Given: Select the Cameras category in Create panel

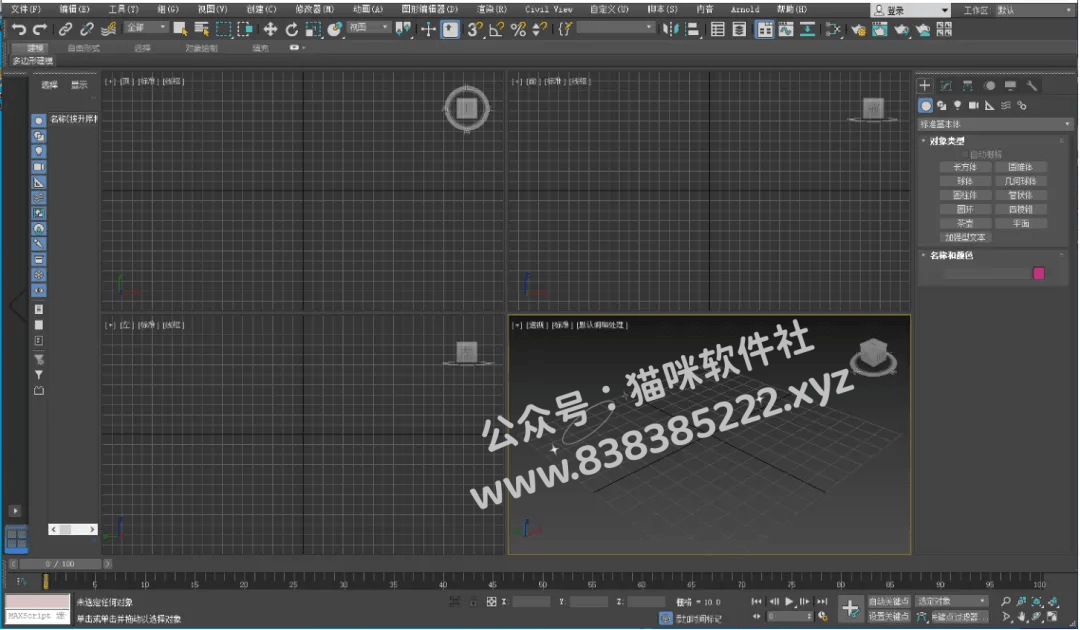Looking at the screenshot, I should tap(973, 105).
